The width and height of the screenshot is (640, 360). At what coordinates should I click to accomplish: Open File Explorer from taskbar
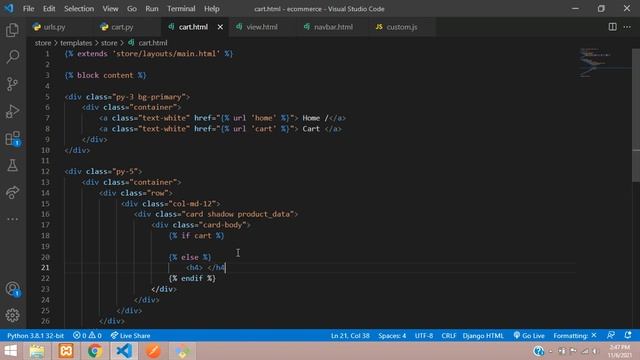tap(37, 351)
